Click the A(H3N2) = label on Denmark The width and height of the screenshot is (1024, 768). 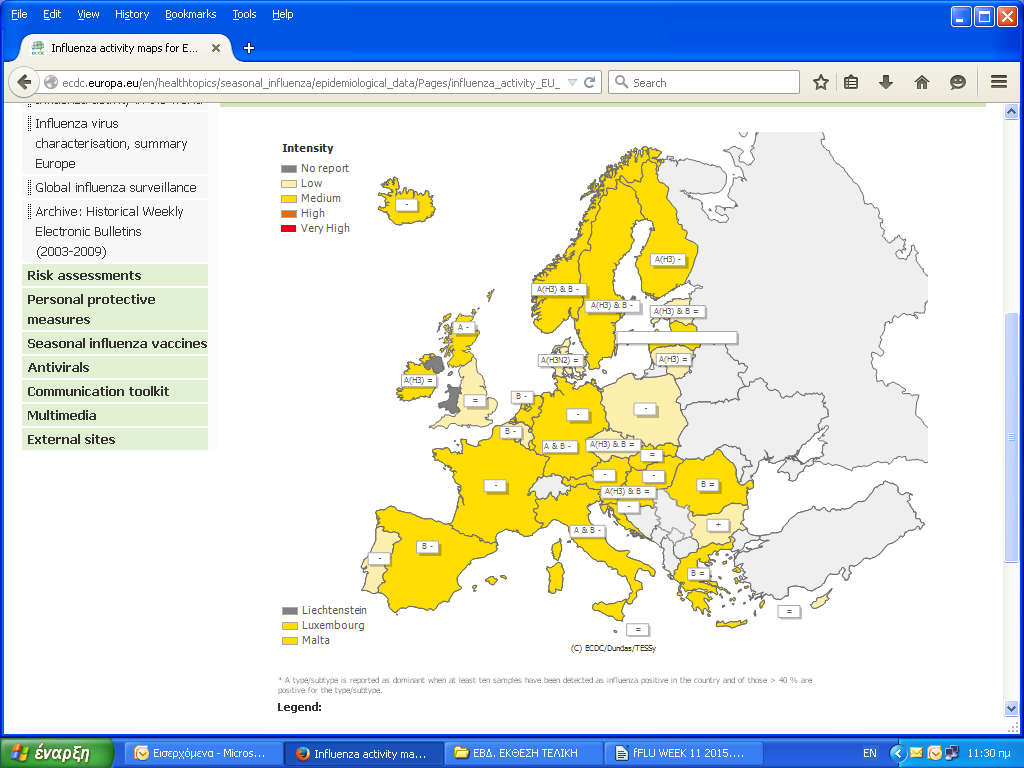(560, 360)
